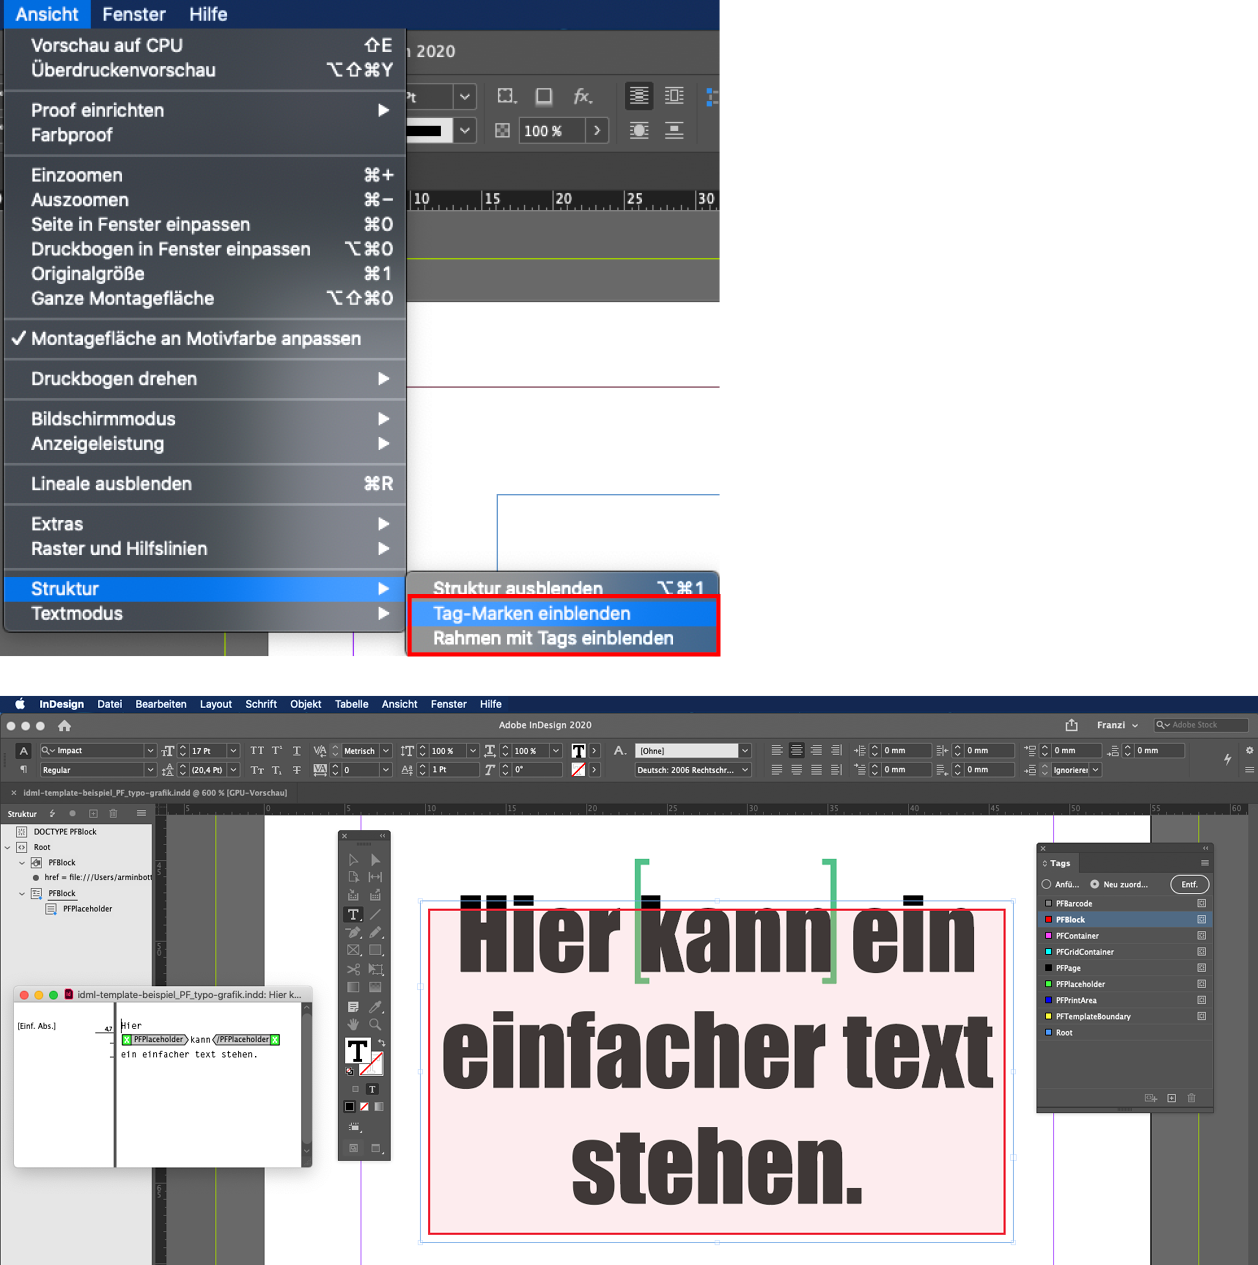Select the Anführen radio button in Tags panel
The width and height of the screenshot is (1258, 1265).
click(1046, 884)
